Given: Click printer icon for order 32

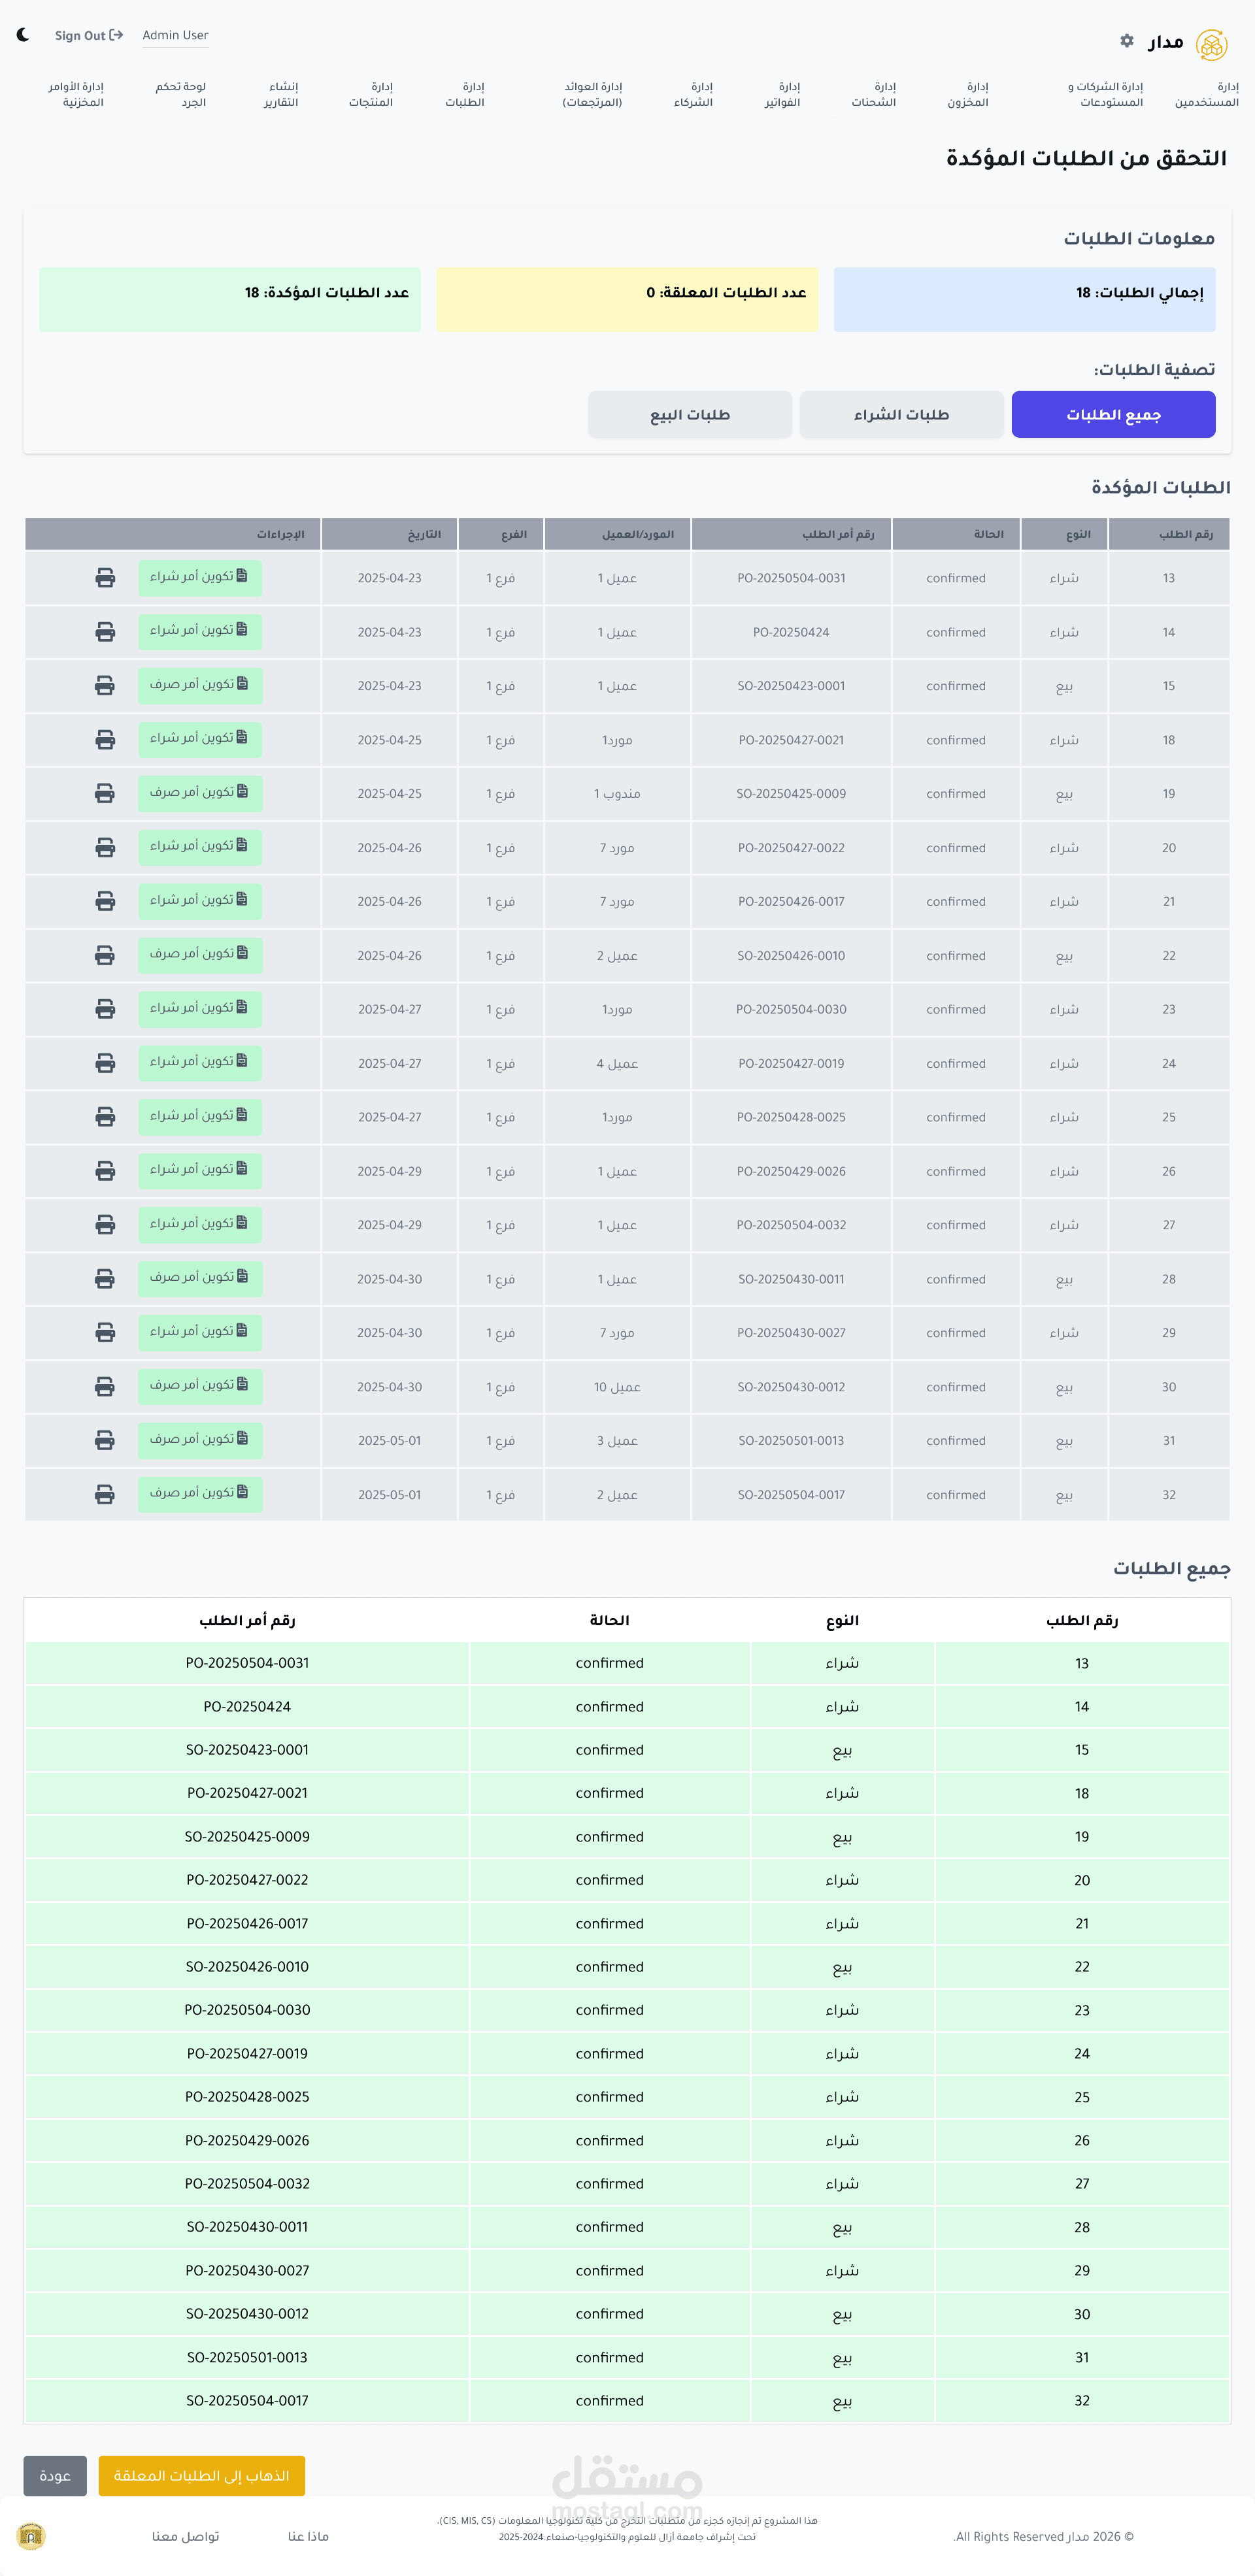Looking at the screenshot, I should [x=105, y=1494].
